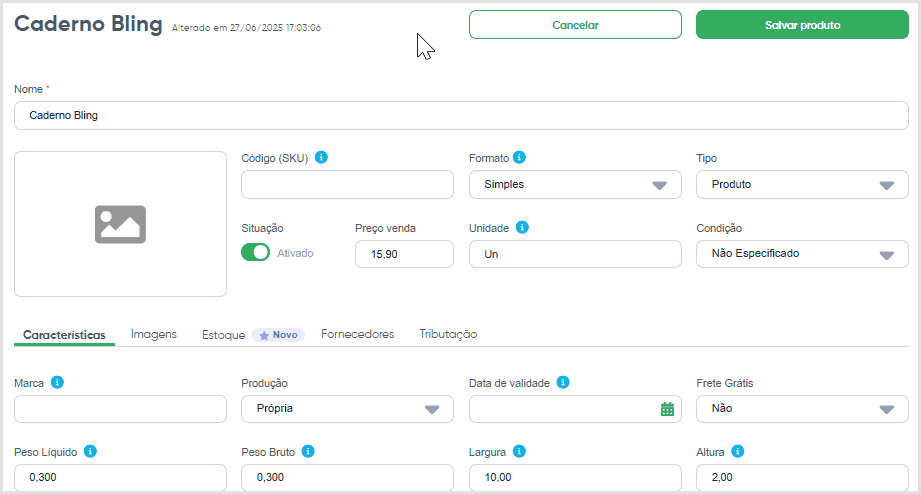The image size is (921, 494).
Task: Click the info icon next to Altura
Action: tap(738, 451)
